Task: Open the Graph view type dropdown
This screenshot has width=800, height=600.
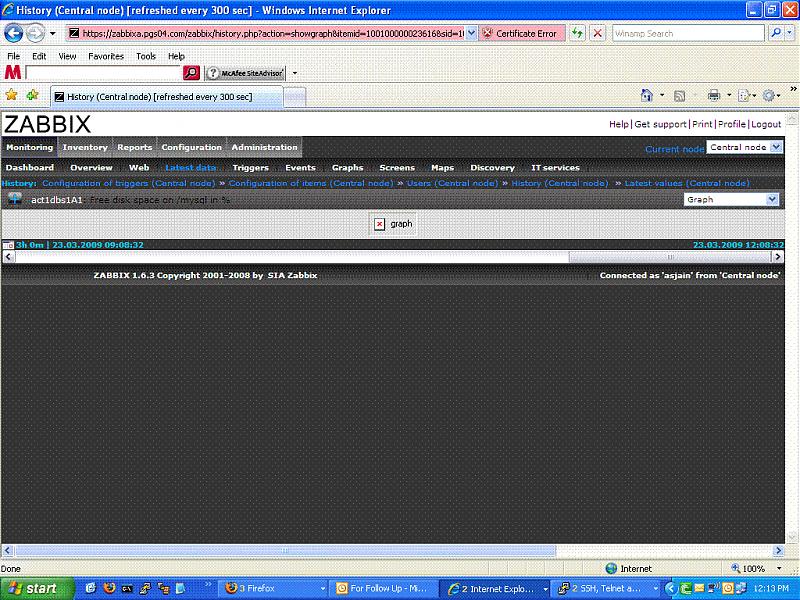Action: 731,199
